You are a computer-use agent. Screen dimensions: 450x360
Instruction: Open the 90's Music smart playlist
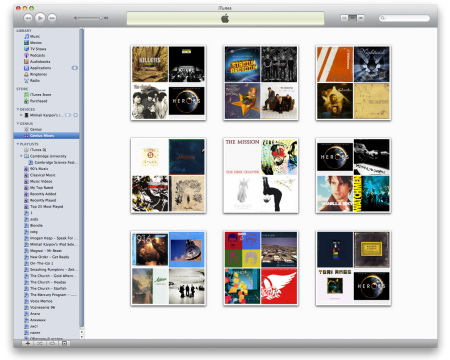point(47,169)
